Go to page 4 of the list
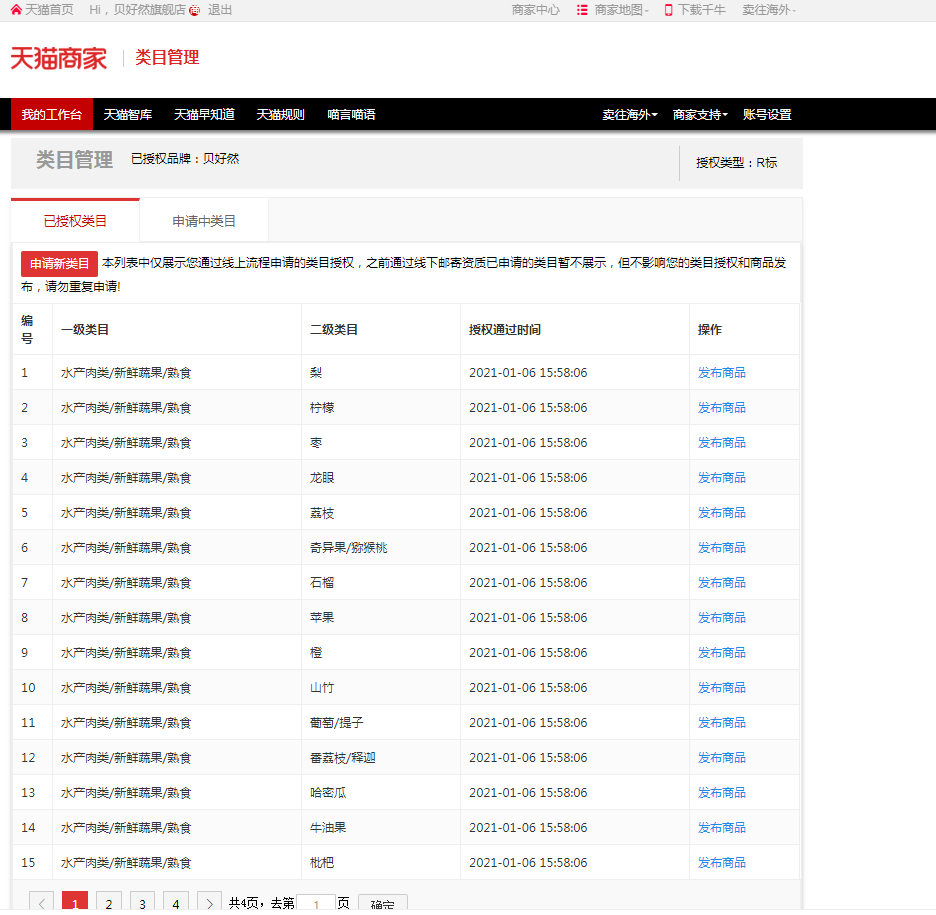The image size is (936, 915). coord(176,903)
